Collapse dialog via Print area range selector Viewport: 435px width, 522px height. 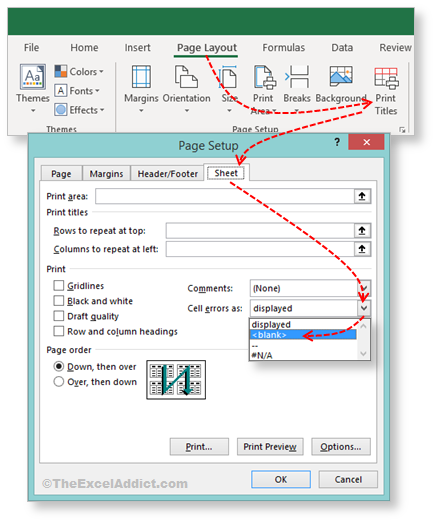click(362, 196)
